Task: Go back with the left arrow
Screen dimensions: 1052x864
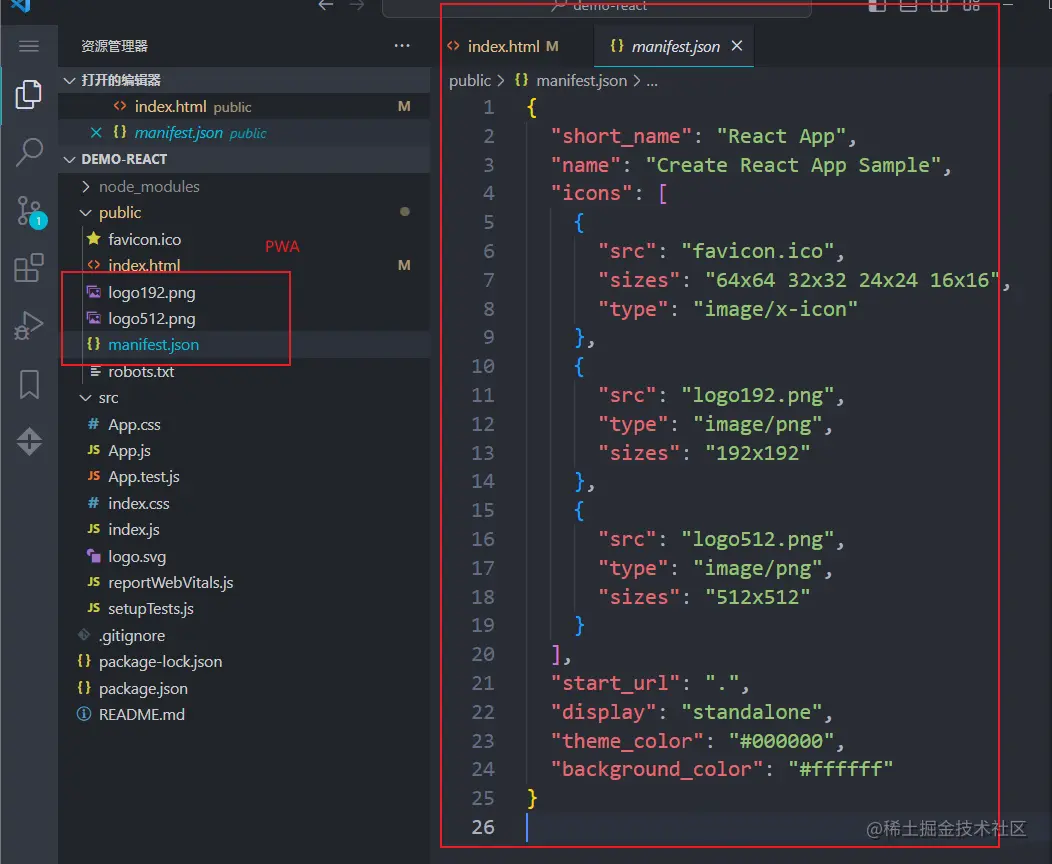Action: point(326,5)
